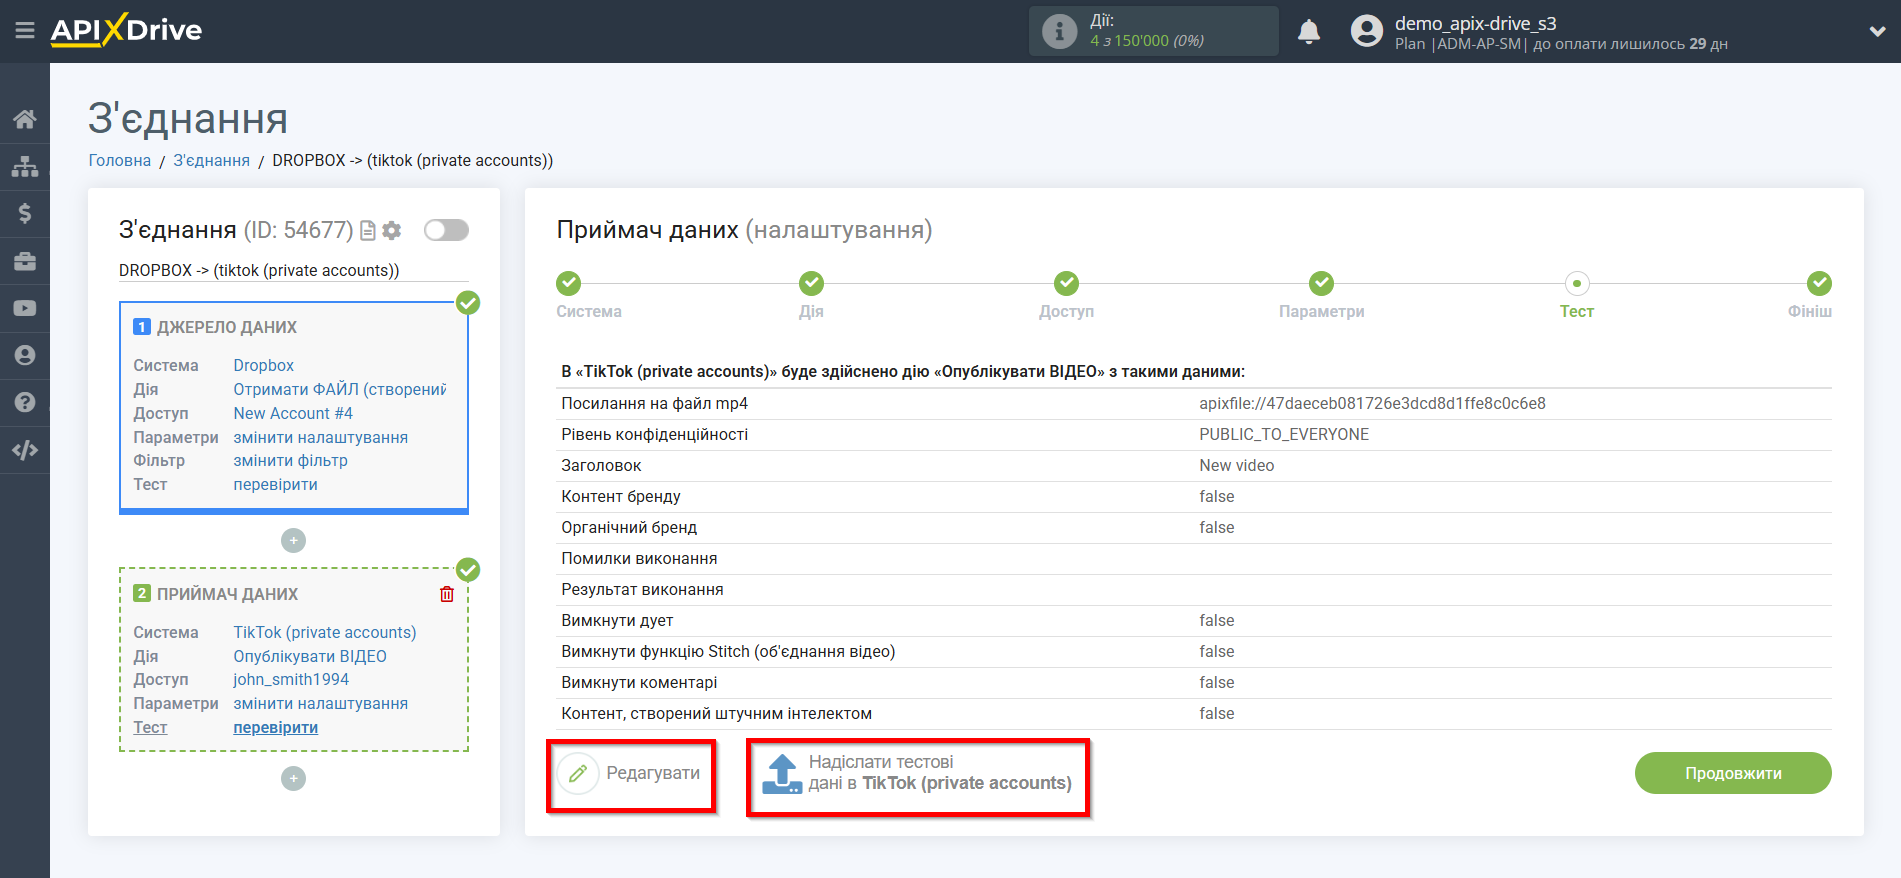Click the ApiX-Drive logo
The image size is (1901, 878).
pos(126,30)
